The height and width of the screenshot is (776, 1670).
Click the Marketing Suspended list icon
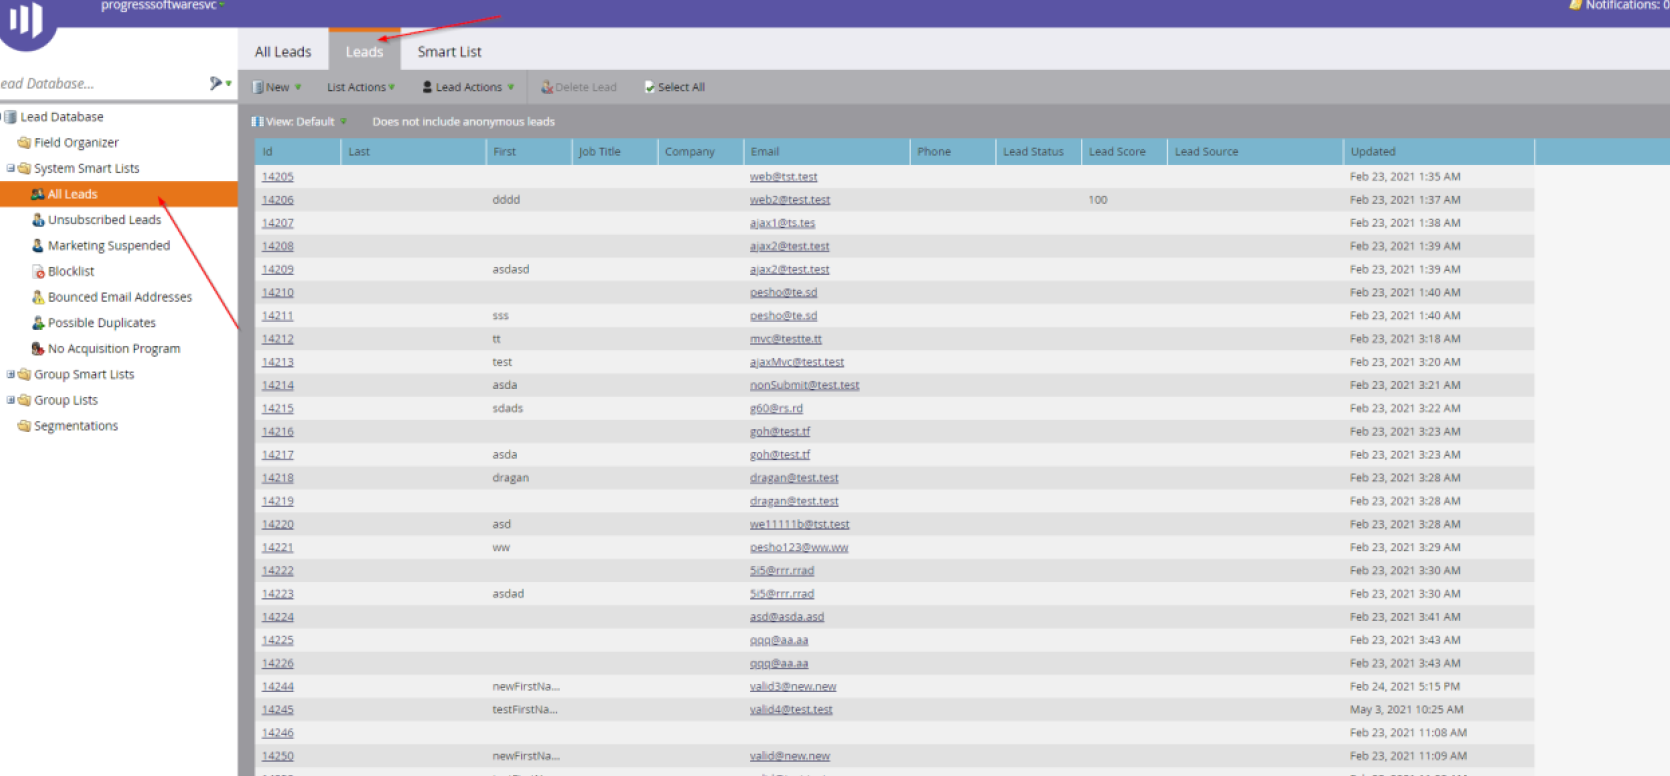coord(38,245)
